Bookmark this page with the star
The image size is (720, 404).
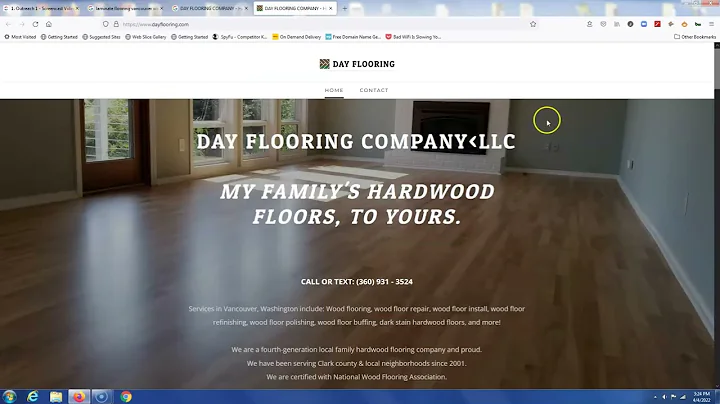(533, 24)
